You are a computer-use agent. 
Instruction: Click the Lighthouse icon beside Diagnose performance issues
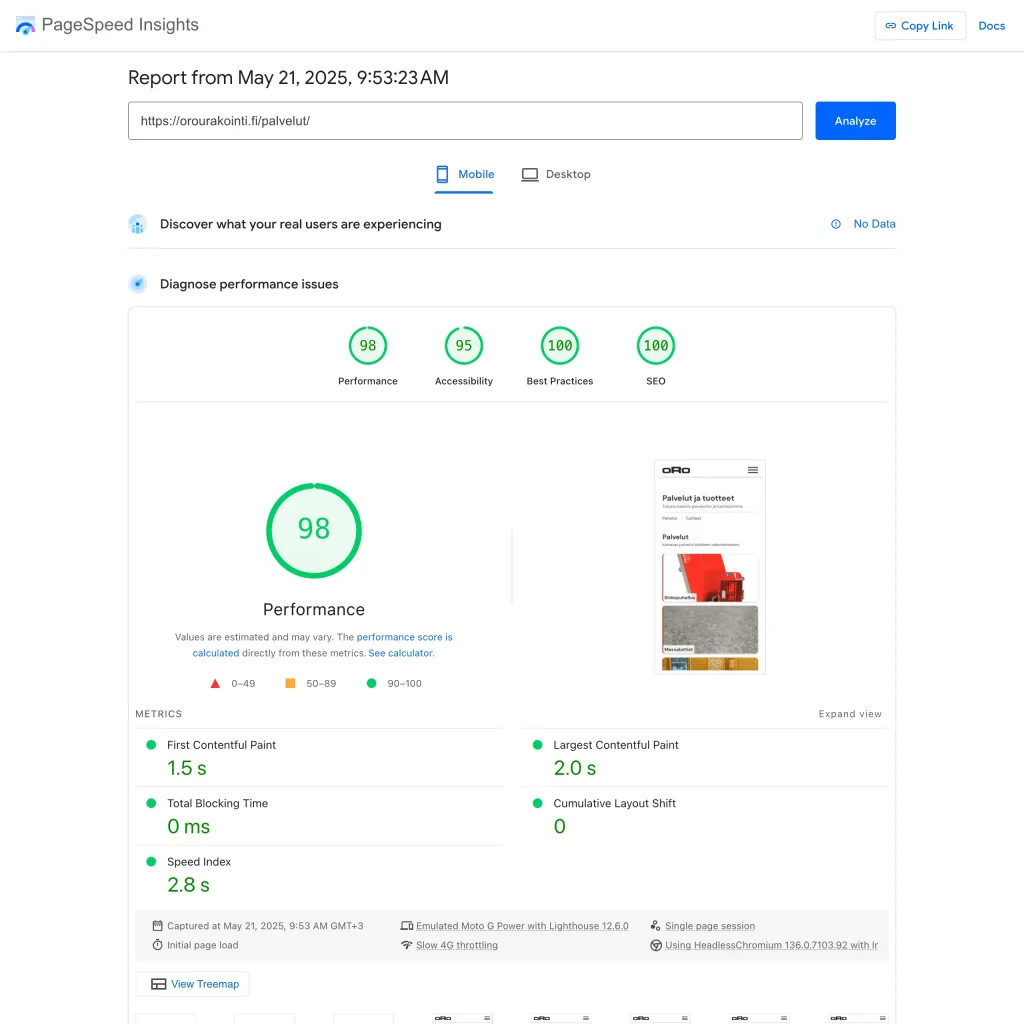click(137, 283)
